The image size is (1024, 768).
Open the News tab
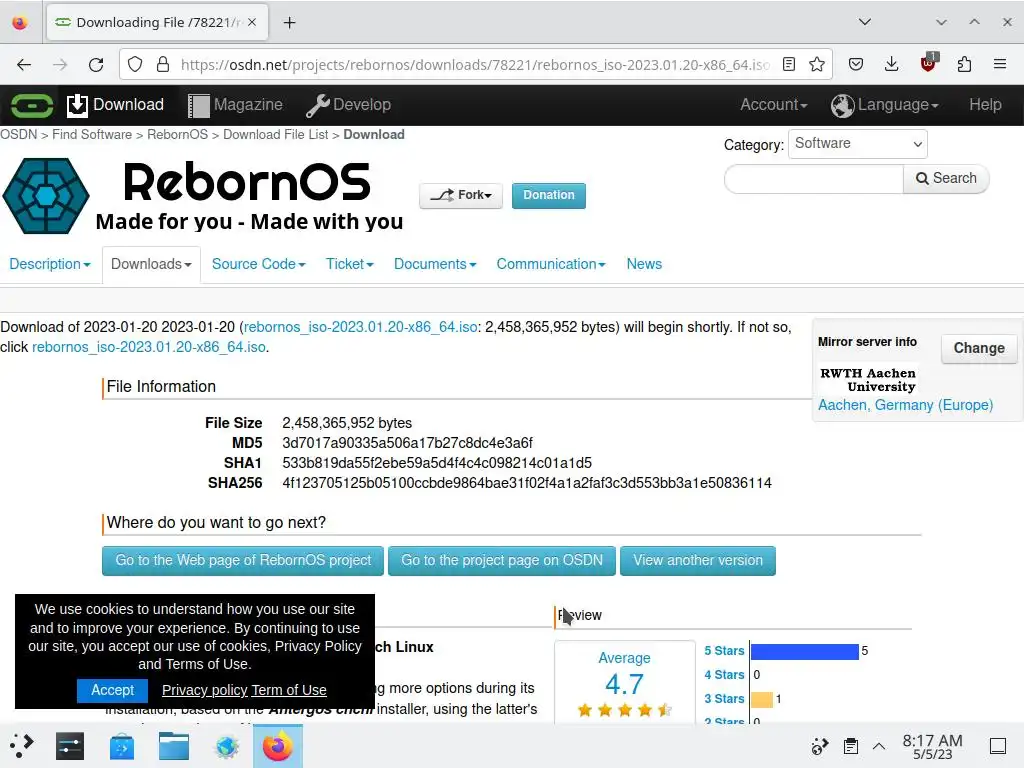point(644,264)
